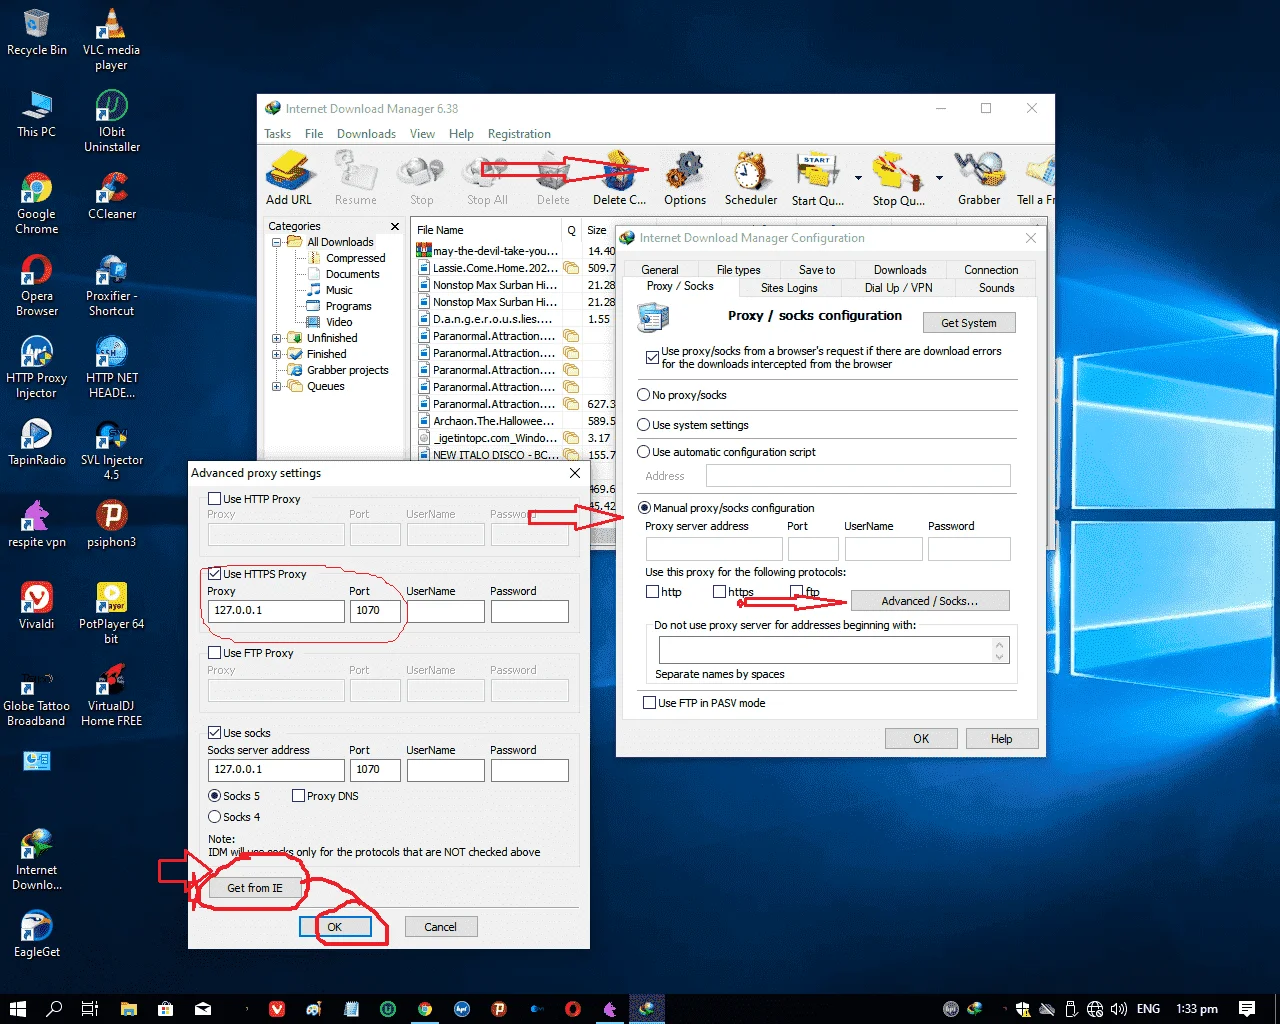
Task: Open Proxifier Shortcut on desktop
Action: tap(111, 285)
